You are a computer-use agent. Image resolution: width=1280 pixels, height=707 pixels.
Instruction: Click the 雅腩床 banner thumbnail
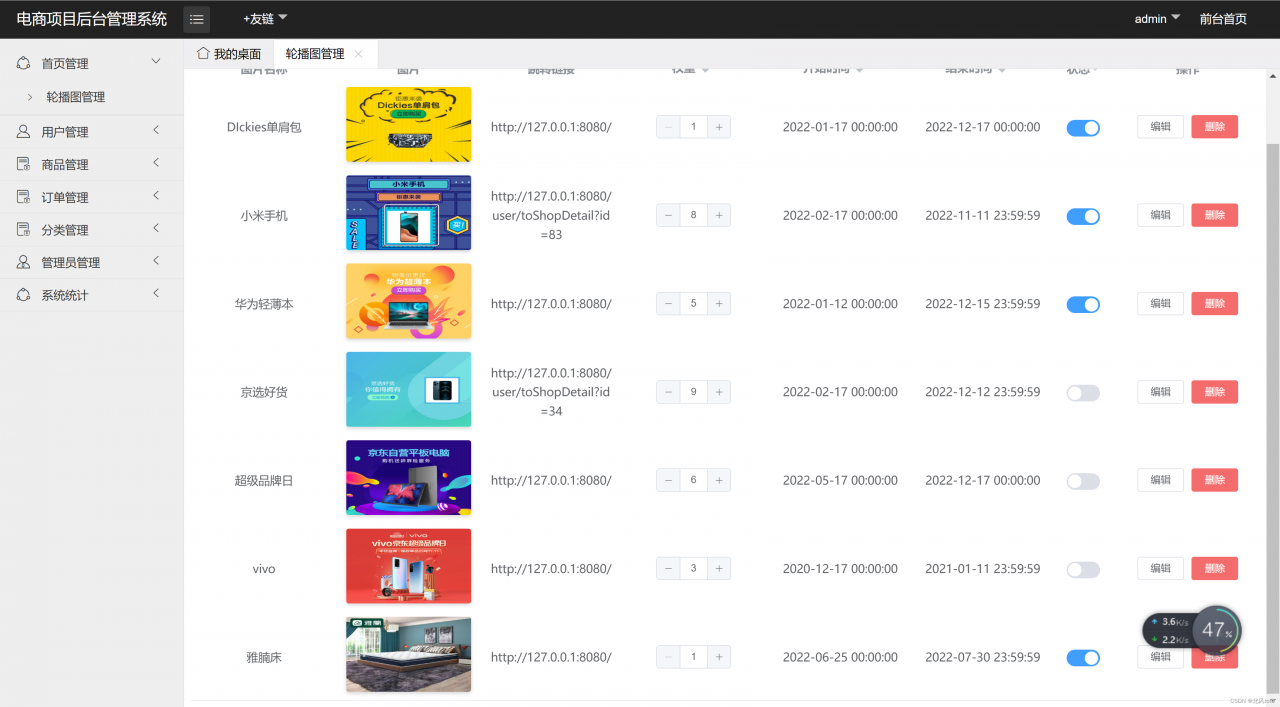tap(408, 654)
